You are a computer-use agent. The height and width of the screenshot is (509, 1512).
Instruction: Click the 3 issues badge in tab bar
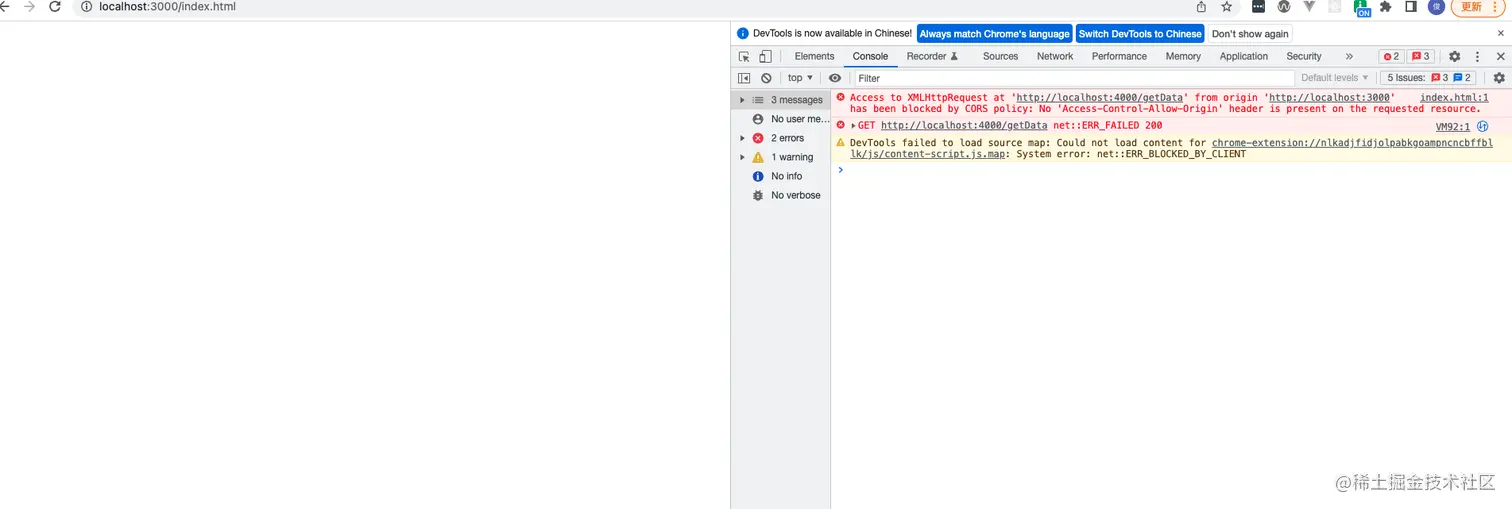click(1420, 57)
